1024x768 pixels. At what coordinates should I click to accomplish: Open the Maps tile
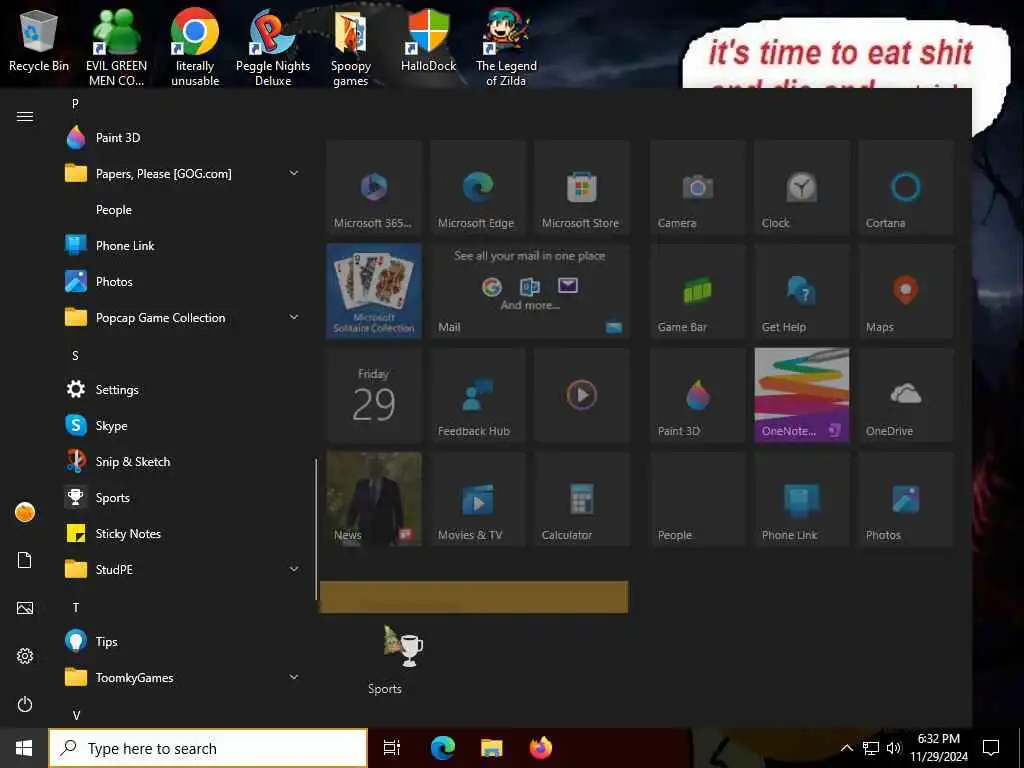pyautogui.click(x=906, y=291)
